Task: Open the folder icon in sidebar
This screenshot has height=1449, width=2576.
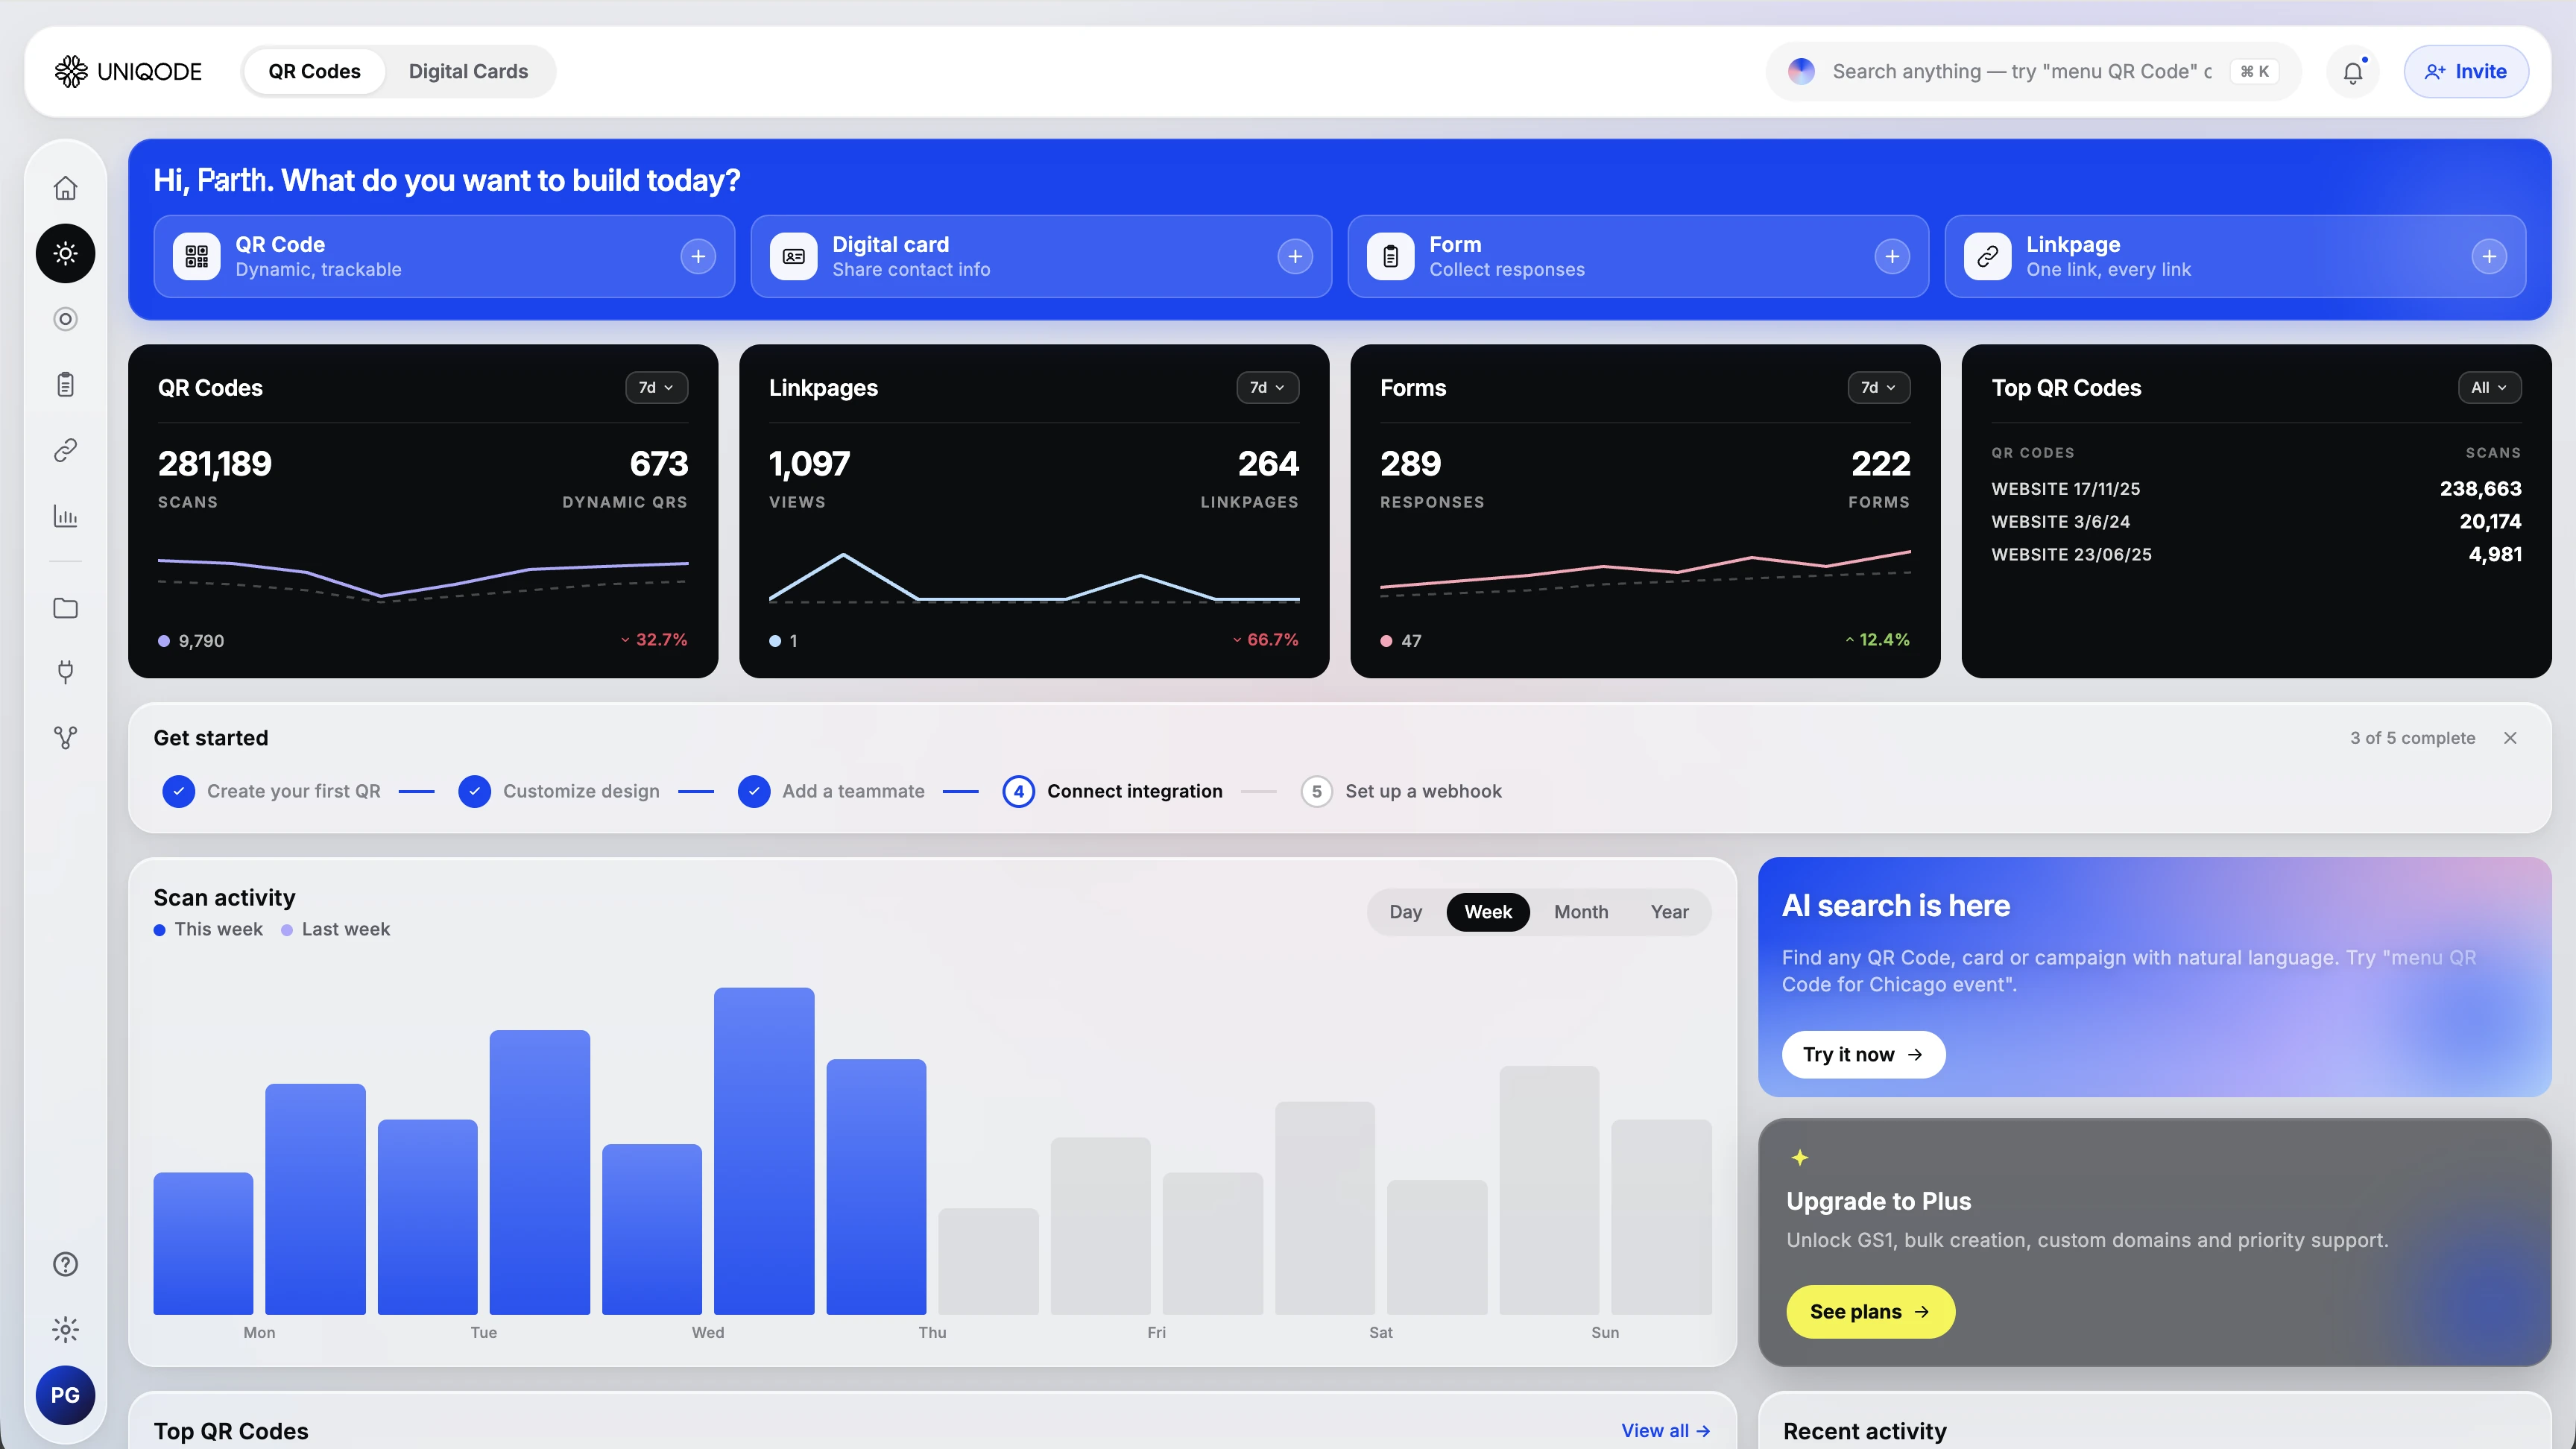Action: coord(65,608)
